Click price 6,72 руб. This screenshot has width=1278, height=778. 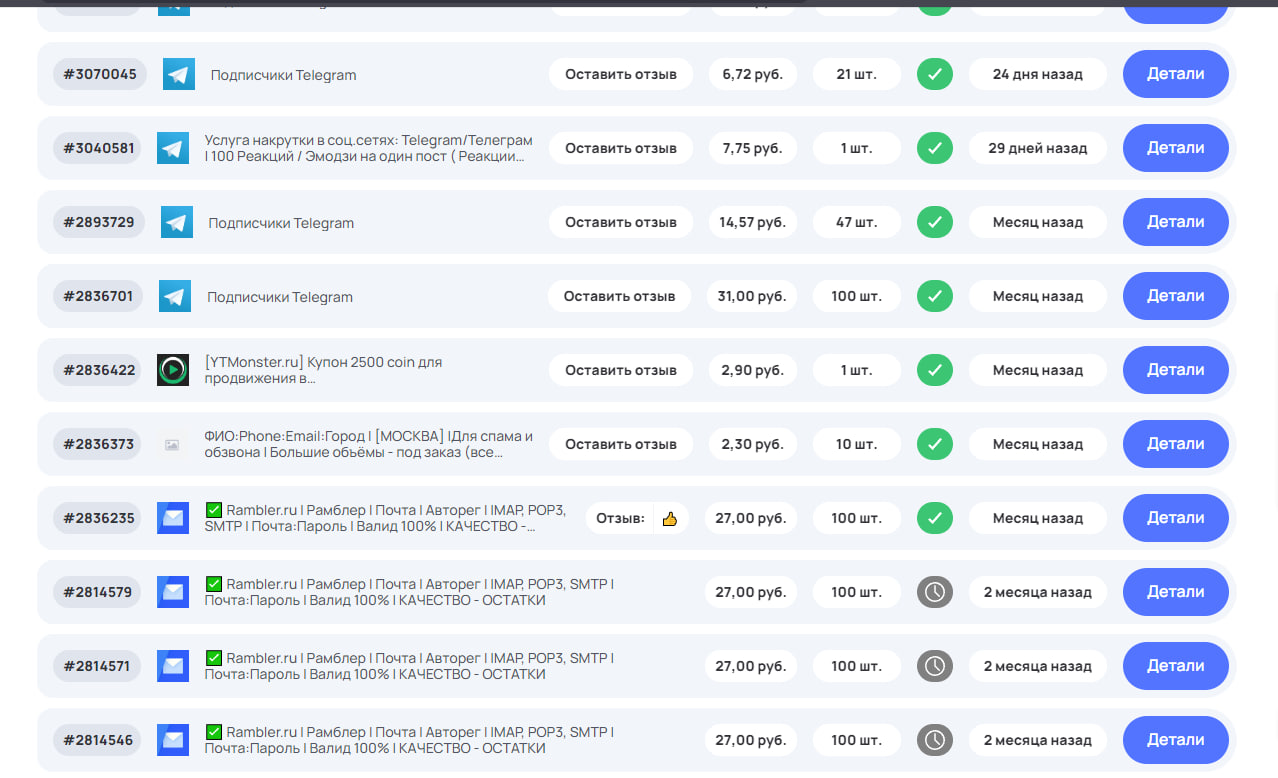(753, 74)
